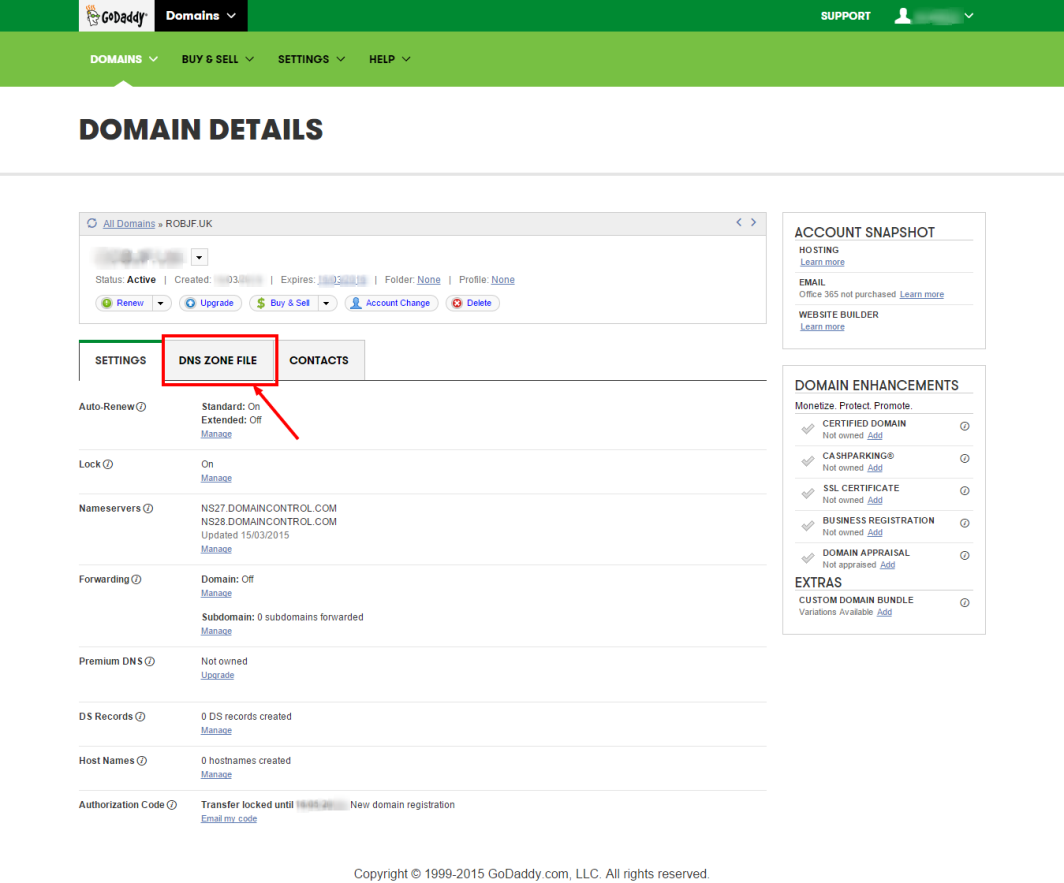The width and height of the screenshot is (1064, 883).
Task: Click the Account Change person icon
Action: point(358,302)
